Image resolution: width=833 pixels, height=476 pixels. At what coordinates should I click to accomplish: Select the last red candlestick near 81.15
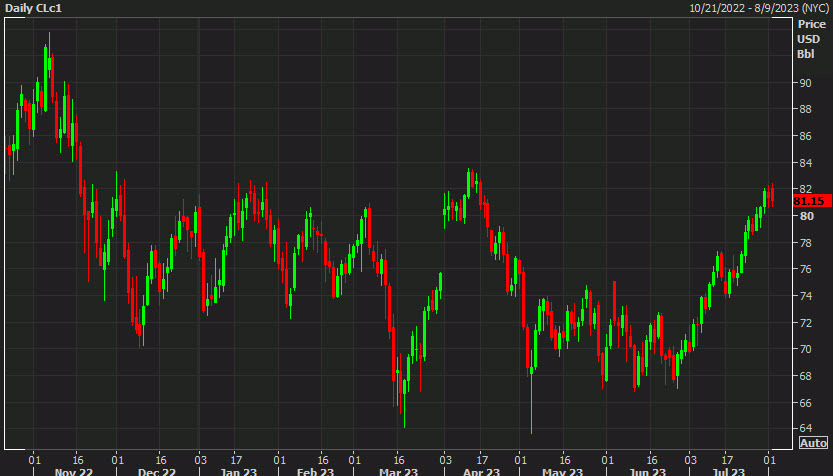click(772, 194)
